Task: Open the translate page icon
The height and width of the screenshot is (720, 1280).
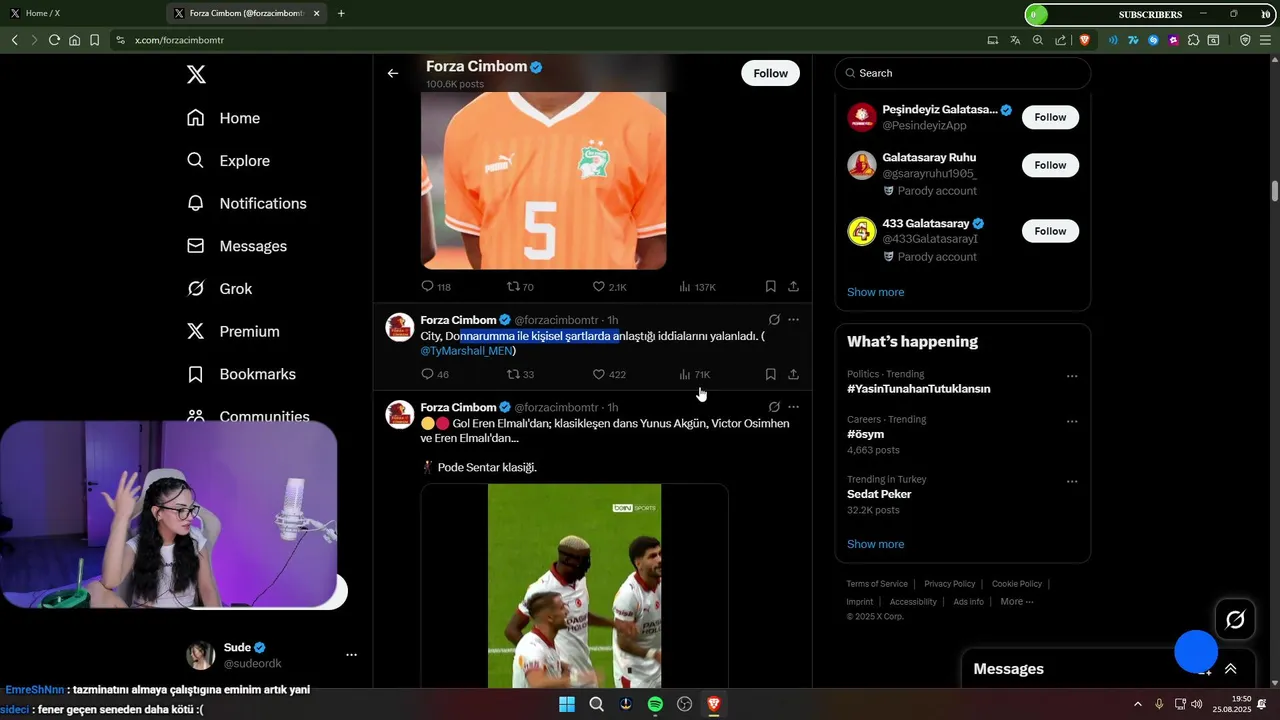Action: (1015, 40)
